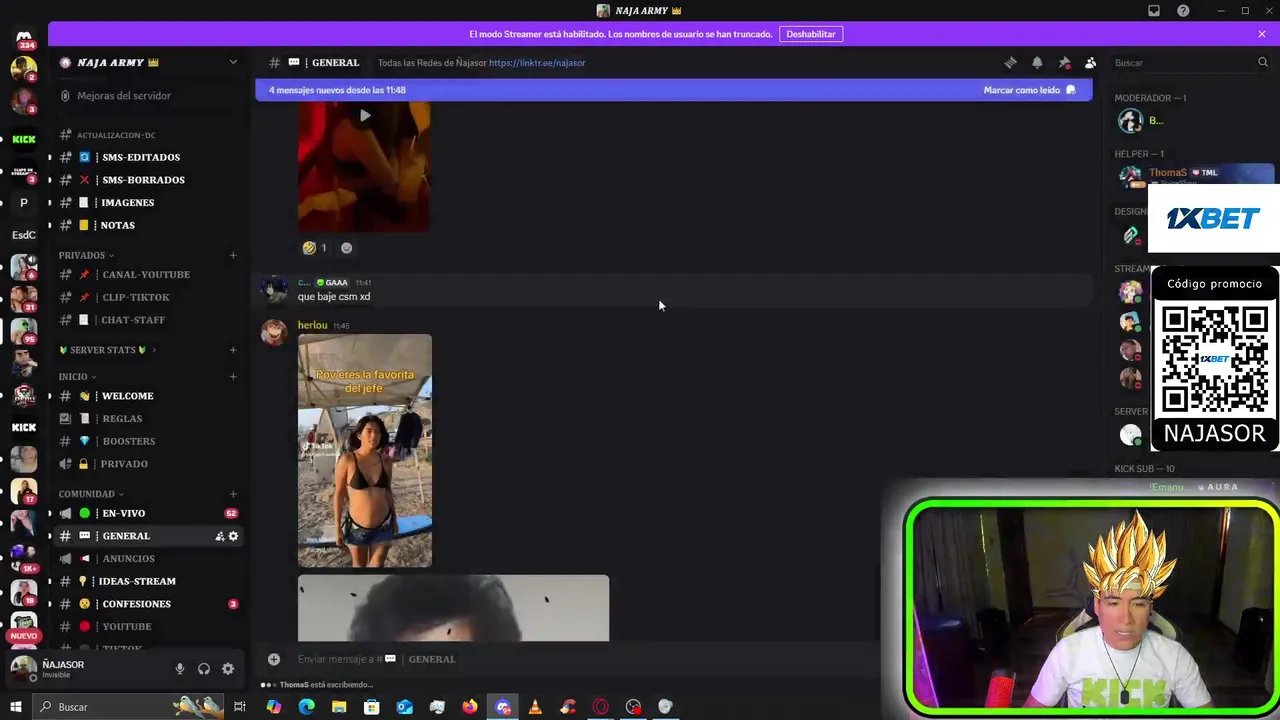The height and width of the screenshot is (720, 1280).
Task: Open YOUTUBE channel
Action: pyautogui.click(x=126, y=627)
